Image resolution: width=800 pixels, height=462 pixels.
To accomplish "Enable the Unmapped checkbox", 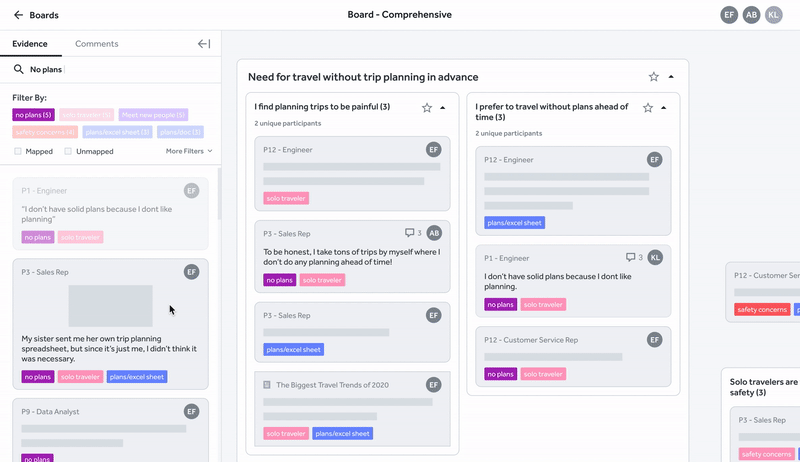I will click(x=68, y=151).
